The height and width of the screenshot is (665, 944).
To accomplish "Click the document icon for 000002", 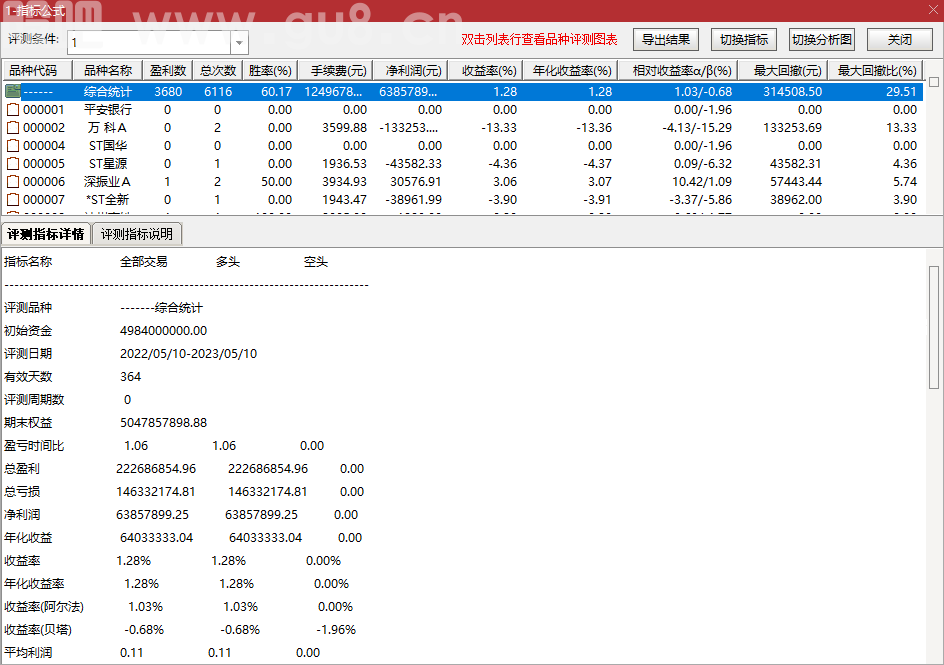I will coord(13,128).
